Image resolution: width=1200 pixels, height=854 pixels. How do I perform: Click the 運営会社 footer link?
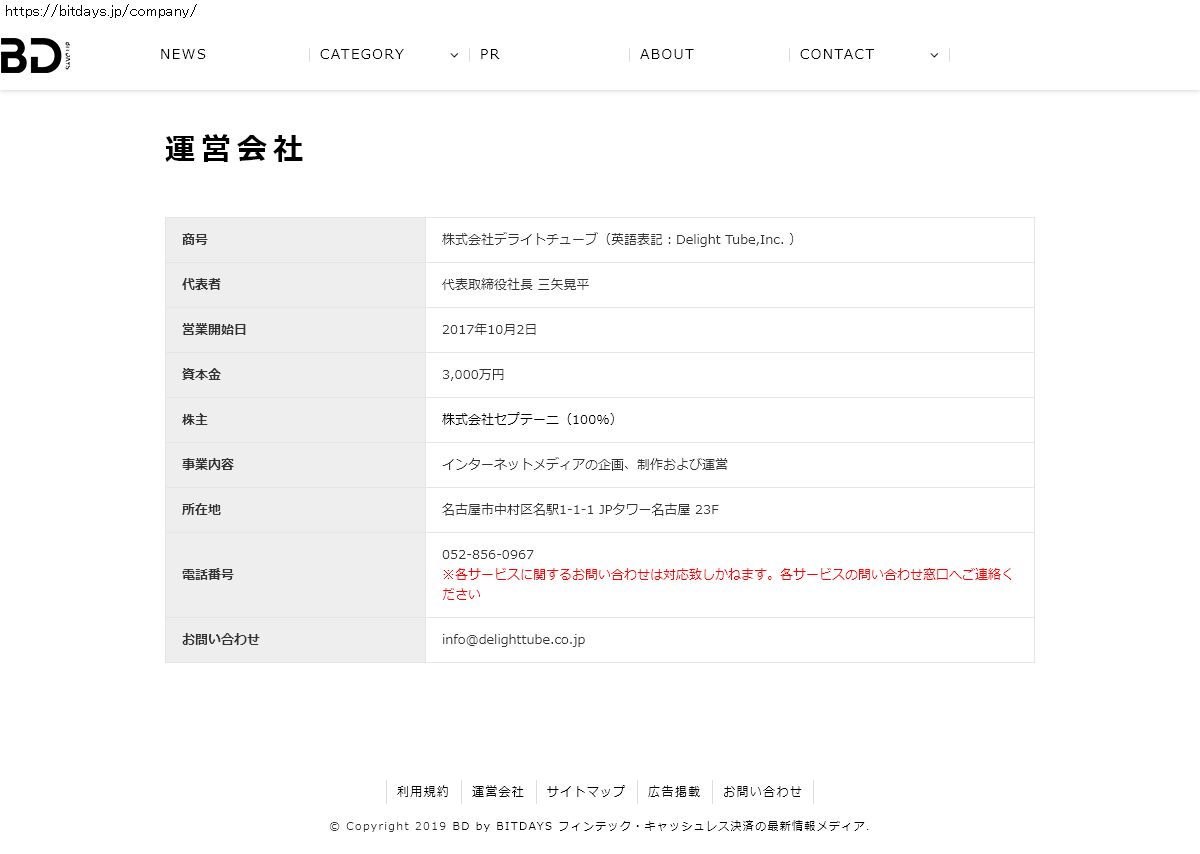click(498, 792)
